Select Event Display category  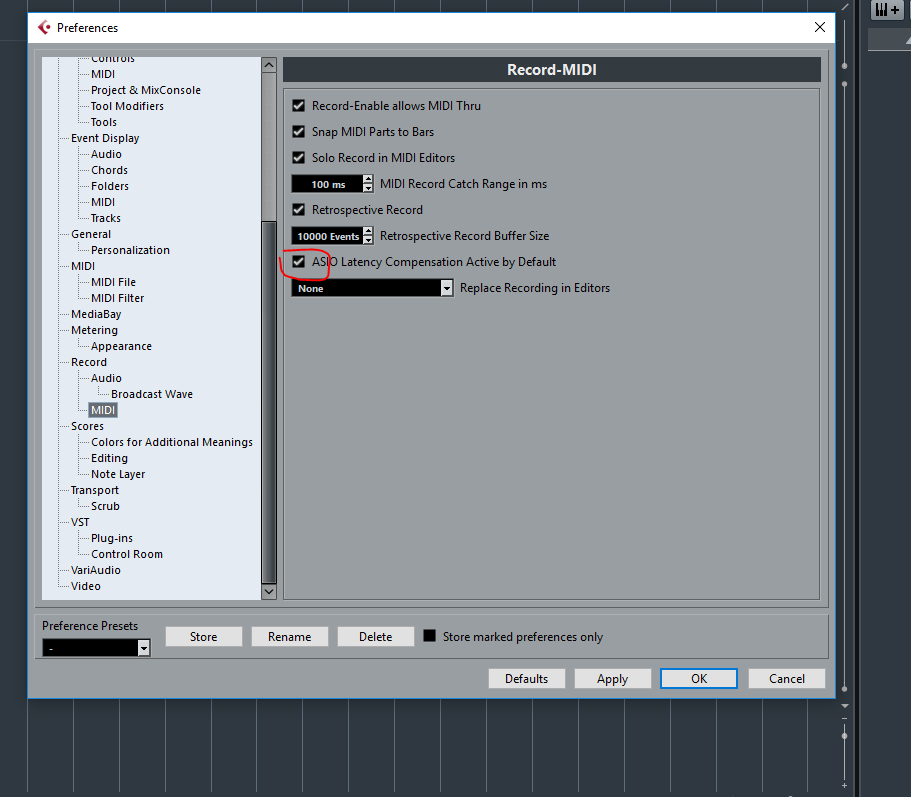tap(105, 138)
